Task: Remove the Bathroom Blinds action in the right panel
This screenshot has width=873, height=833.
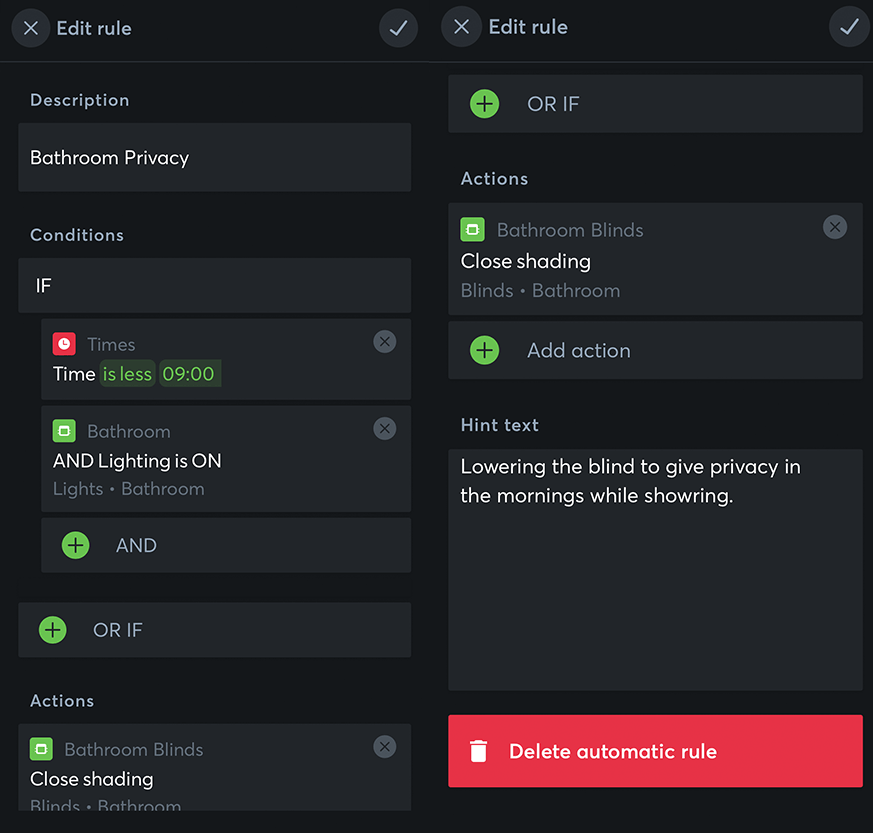Action: coord(834,227)
